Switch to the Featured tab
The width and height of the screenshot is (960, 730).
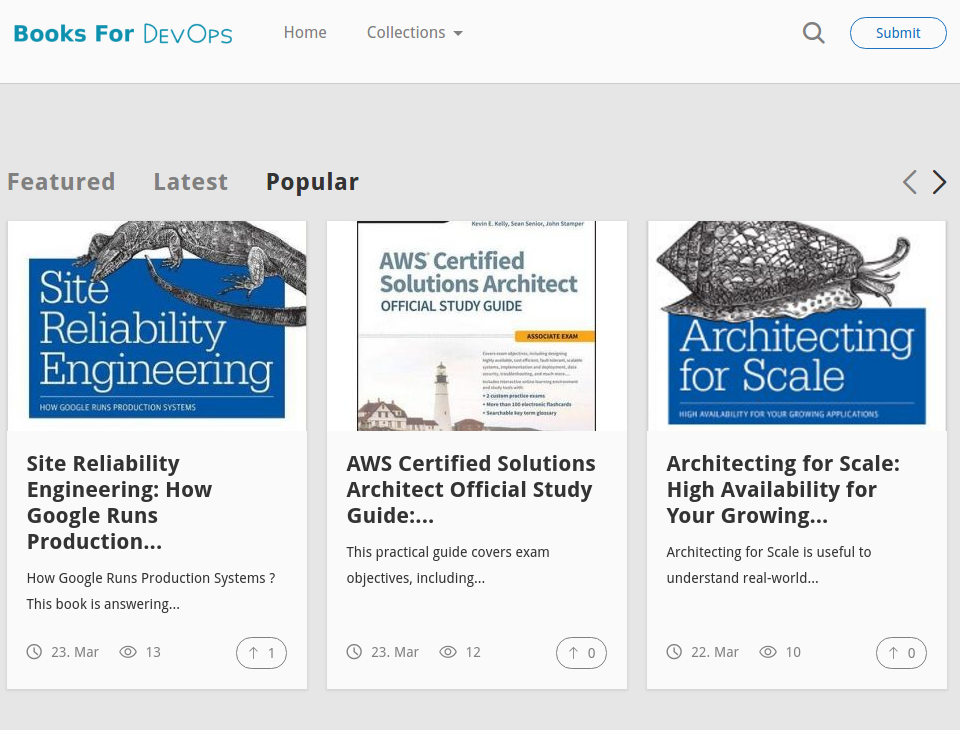[x=61, y=181]
